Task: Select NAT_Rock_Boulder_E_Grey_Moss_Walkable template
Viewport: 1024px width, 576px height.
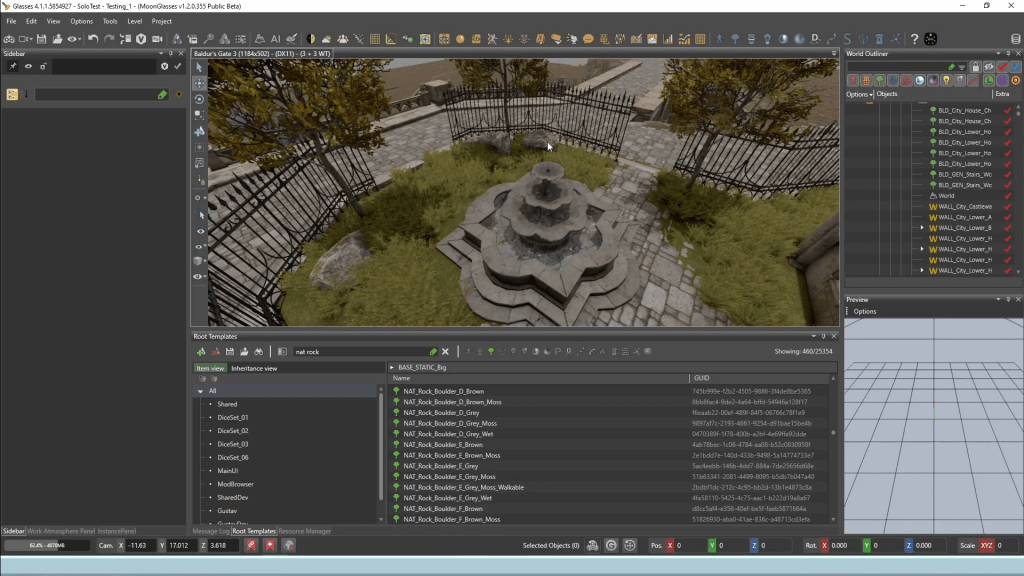Action: [x=463, y=487]
